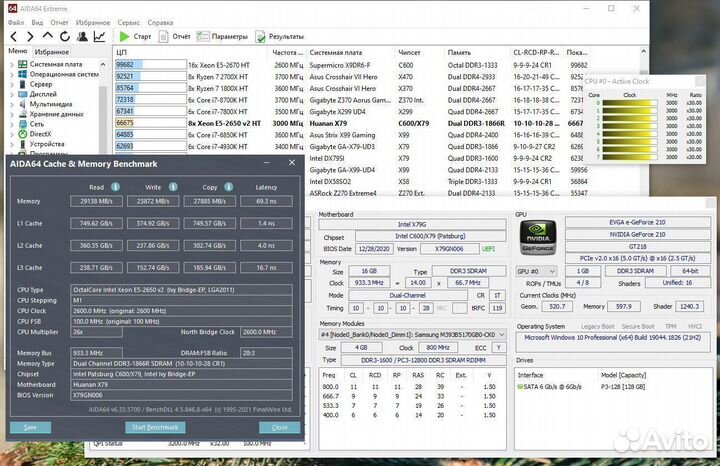Click the user silhouette toolbar icon
This screenshot has width=720, height=466.
[82, 36]
